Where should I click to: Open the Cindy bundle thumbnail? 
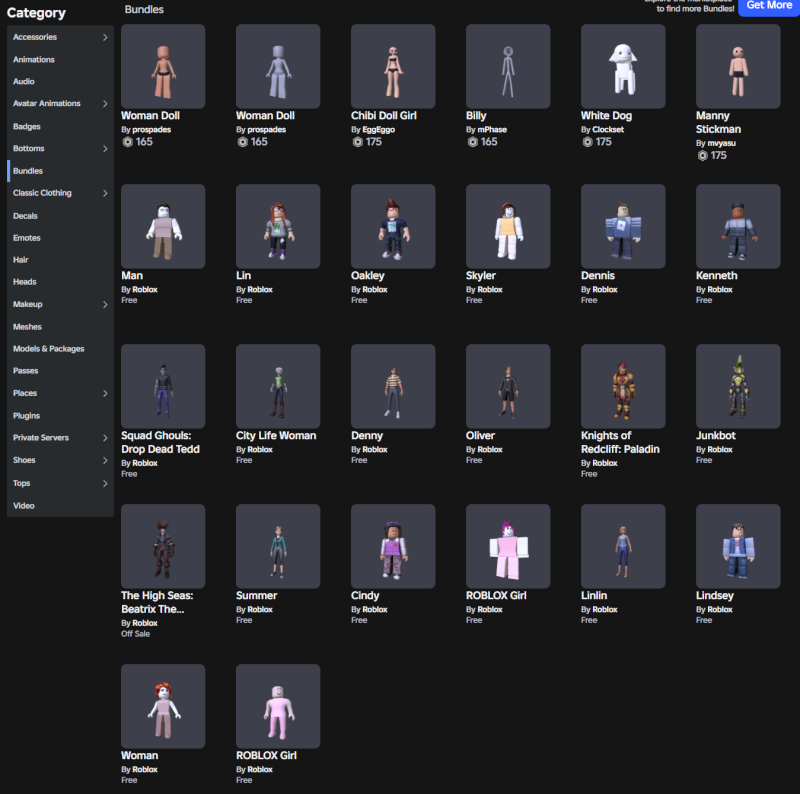(x=393, y=546)
